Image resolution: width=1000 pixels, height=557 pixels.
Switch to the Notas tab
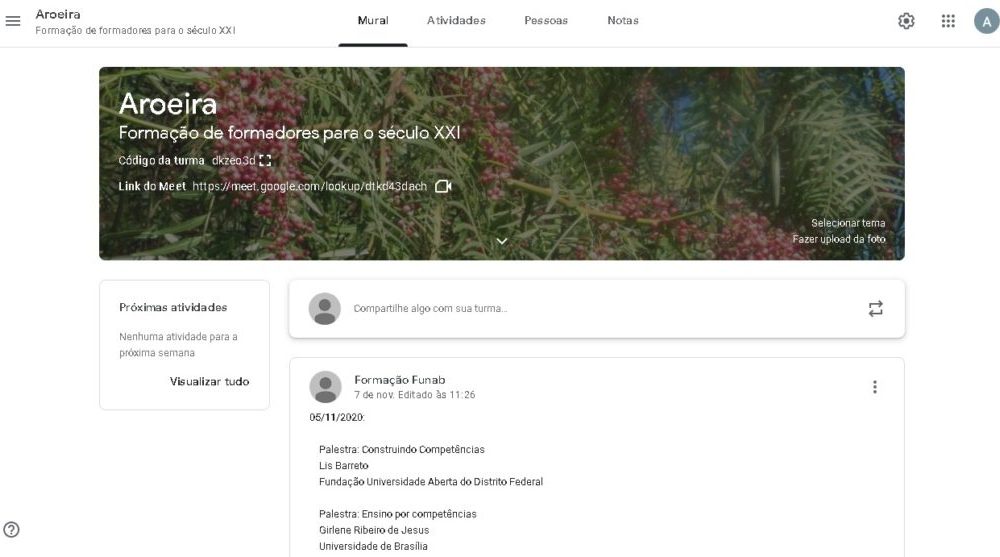point(622,20)
